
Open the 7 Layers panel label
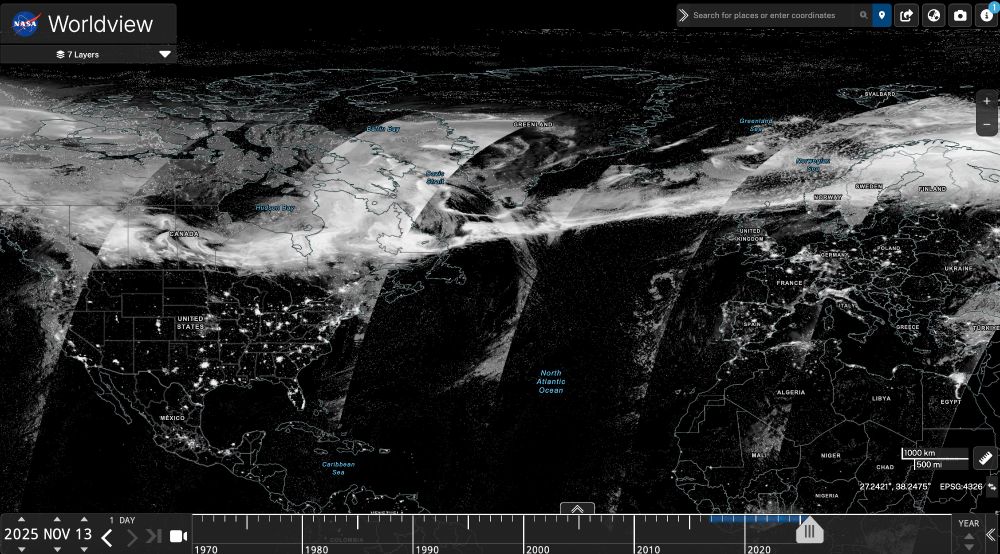coord(77,54)
